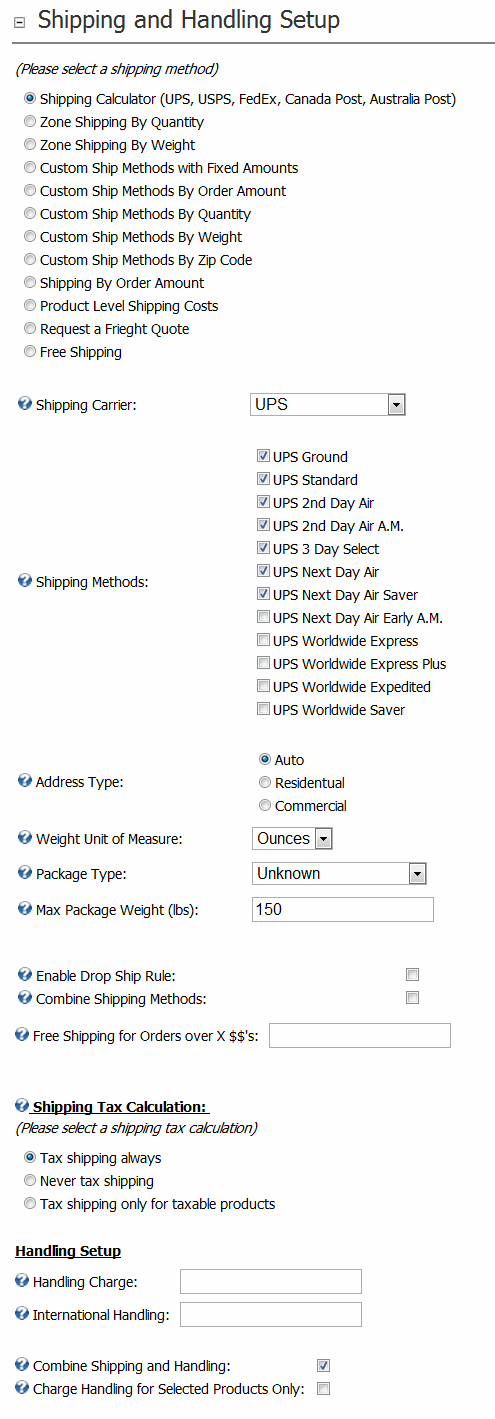The height and width of the screenshot is (1419, 495).
Task: Click help icon next to Handling Charge
Action: (21, 1281)
